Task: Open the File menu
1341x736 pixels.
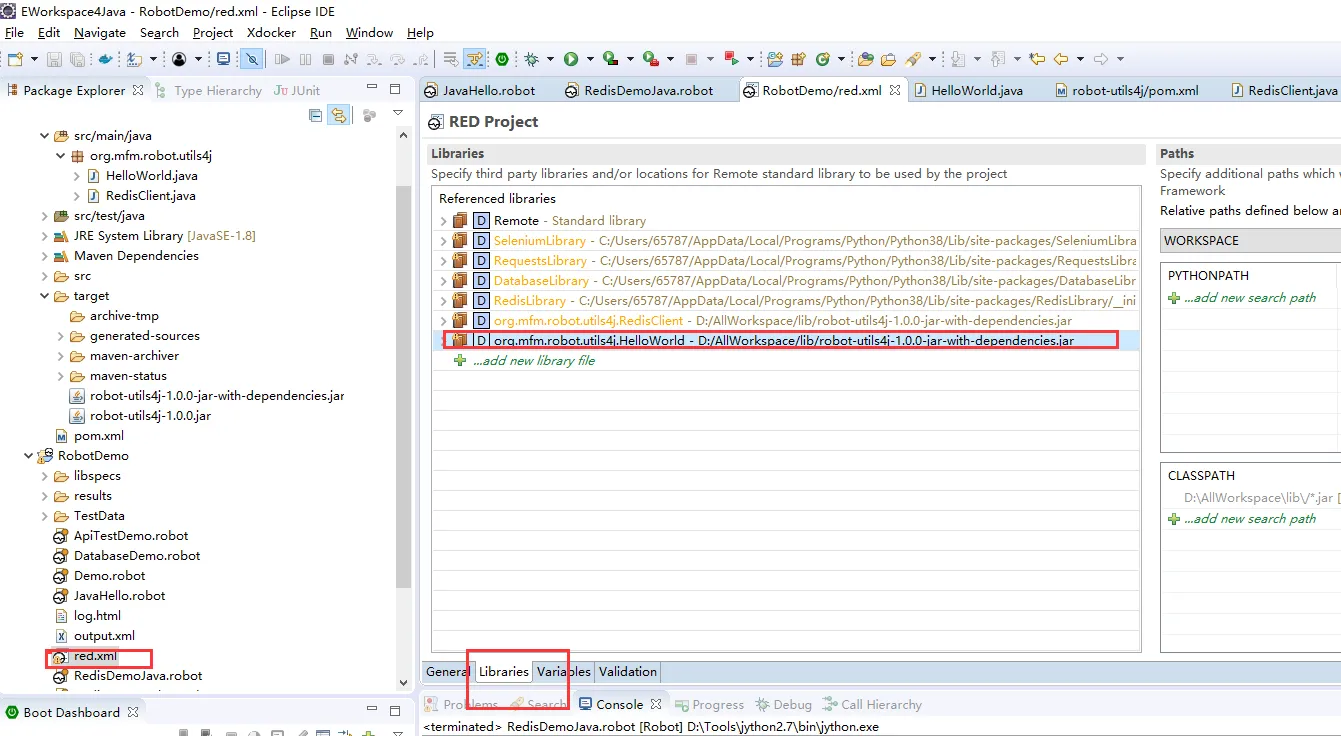Action: pos(14,32)
